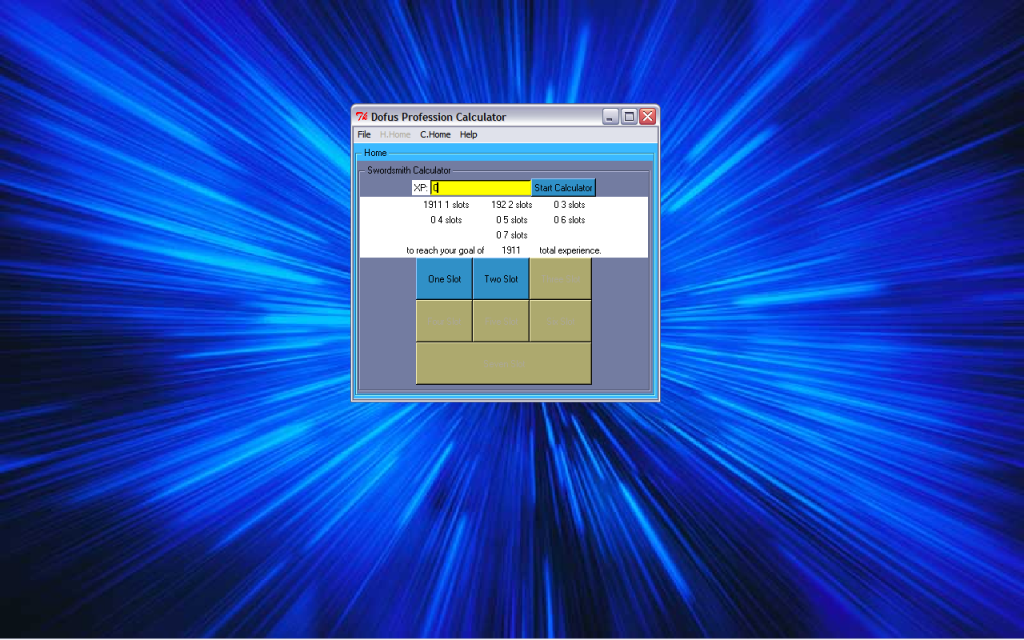Click the '0 3 slots' result text
1024x640 pixels.
(x=569, y=205)
